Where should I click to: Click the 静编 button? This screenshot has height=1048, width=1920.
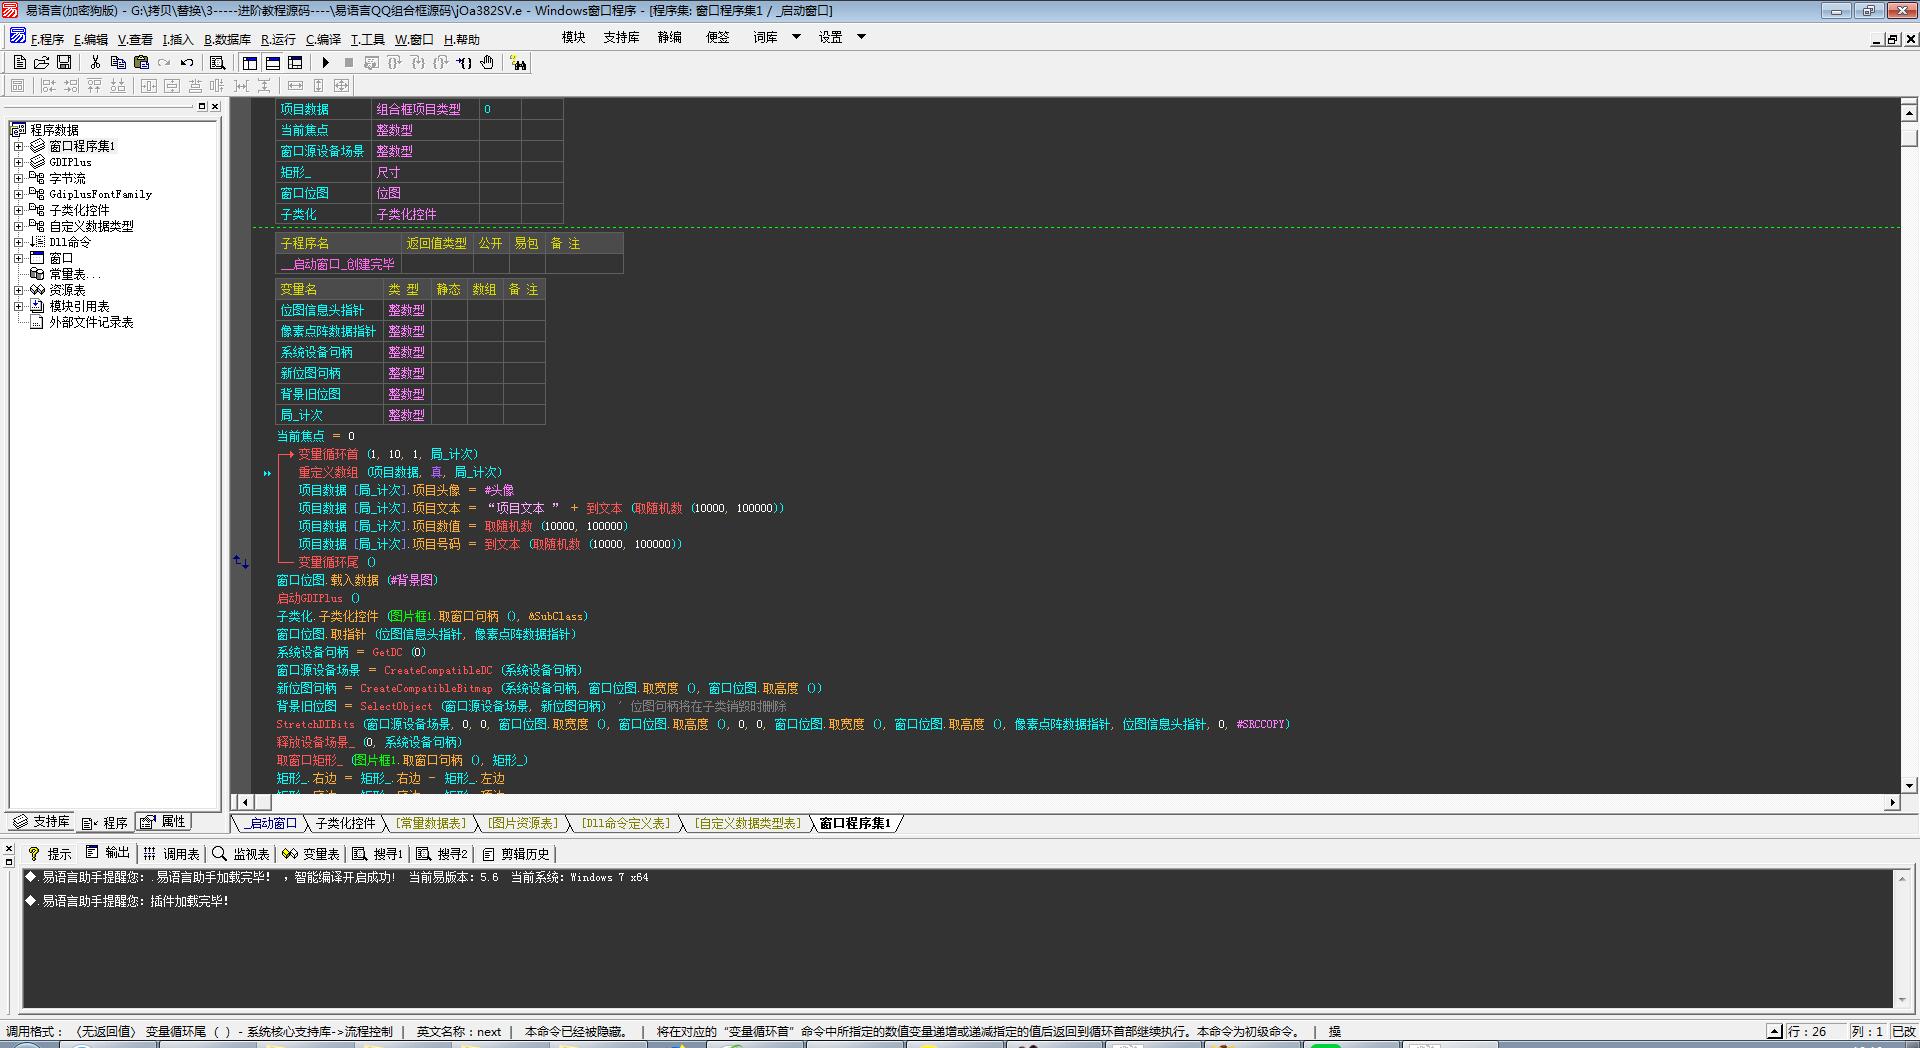click(x=669, y=37)
